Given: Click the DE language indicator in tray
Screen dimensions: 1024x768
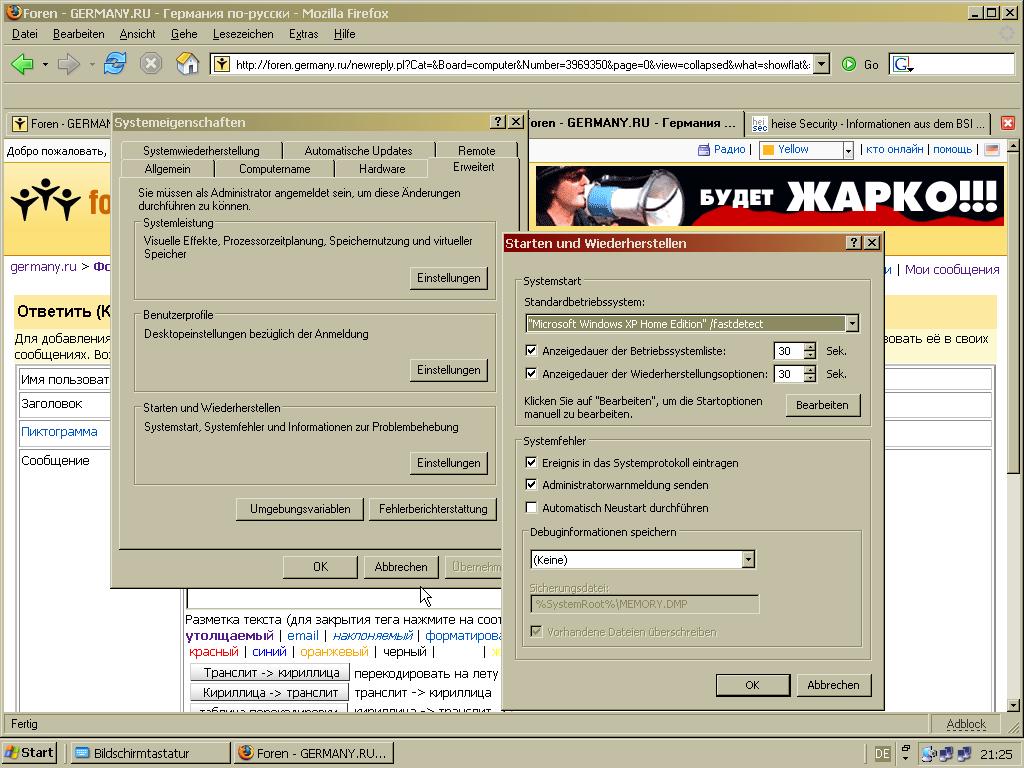Looking at the screenshot, I should [x=882, y=753].
